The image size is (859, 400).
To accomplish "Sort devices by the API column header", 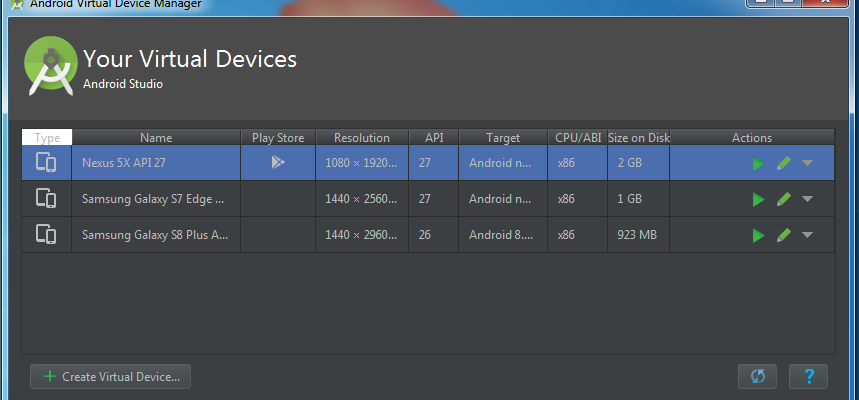I will point(434,138).
